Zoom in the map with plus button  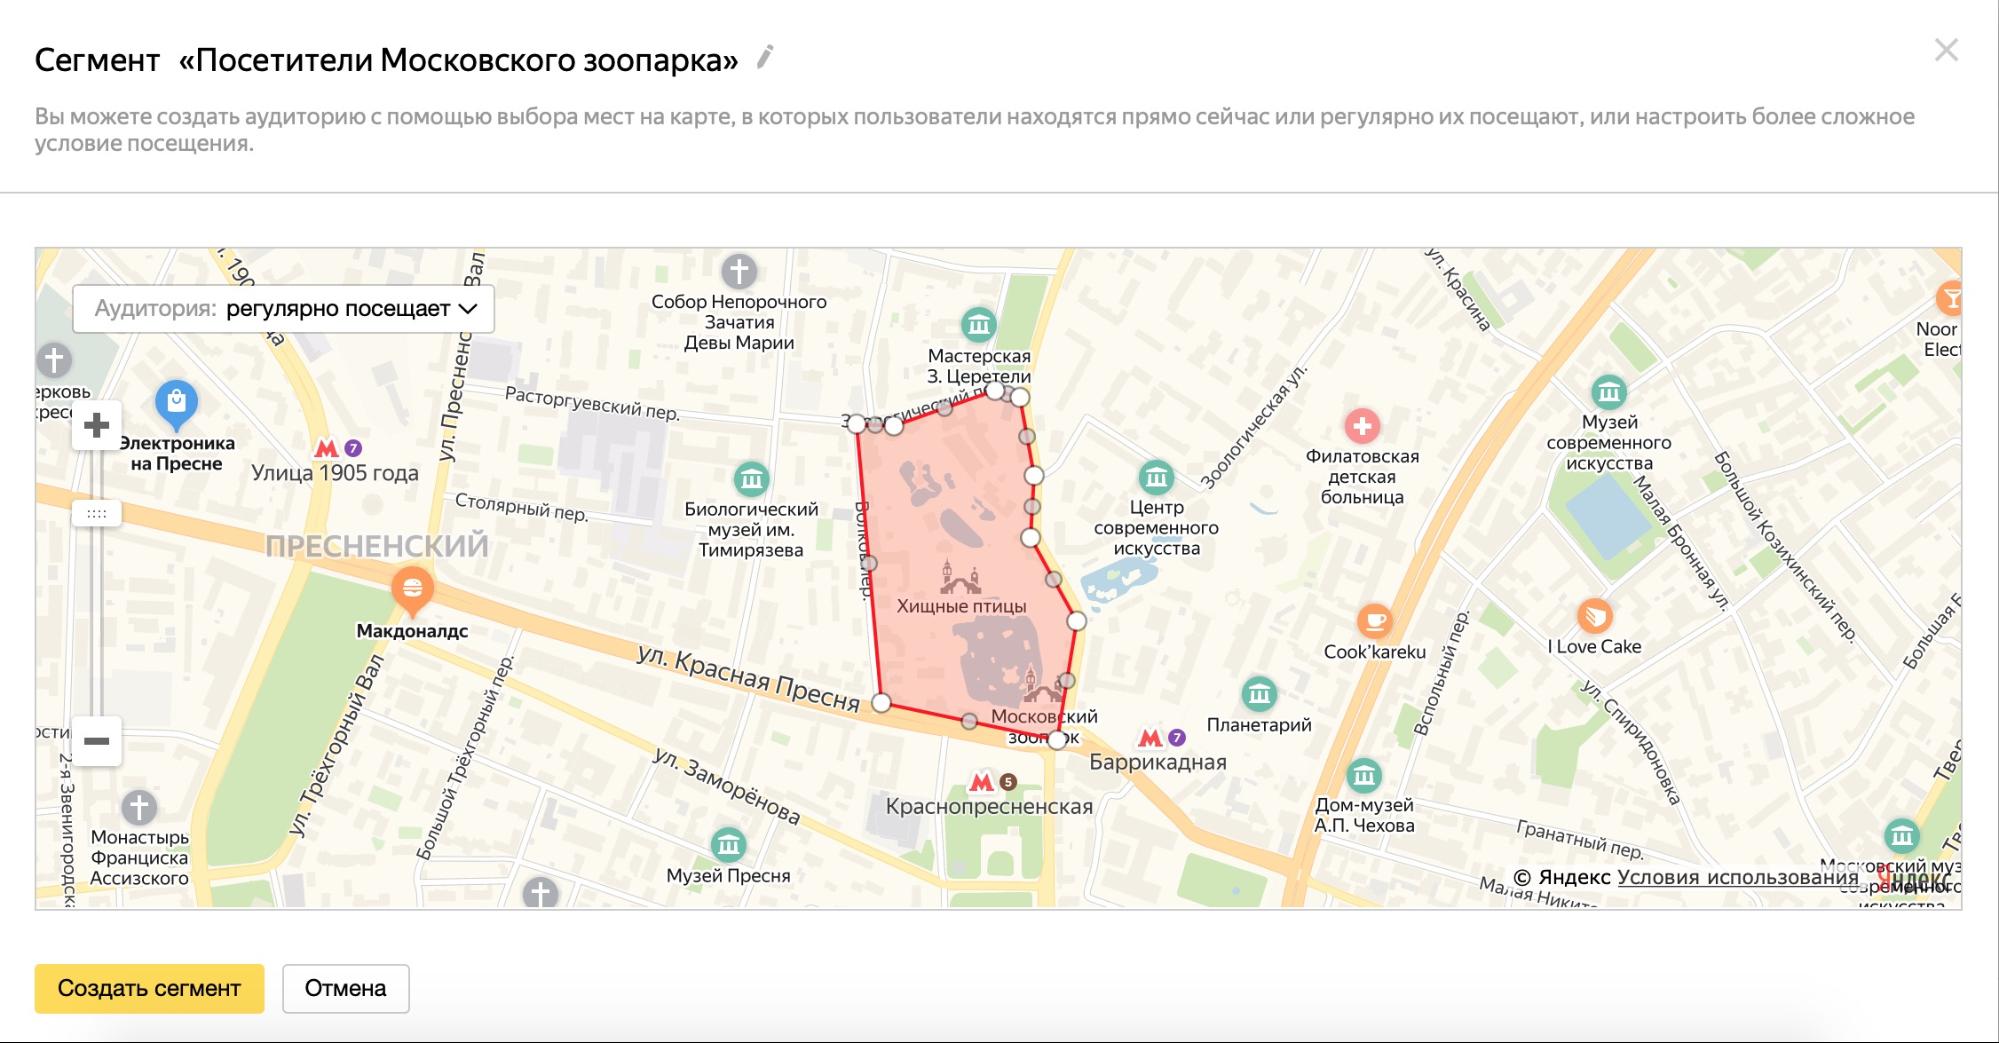click(x=97, y=426)
